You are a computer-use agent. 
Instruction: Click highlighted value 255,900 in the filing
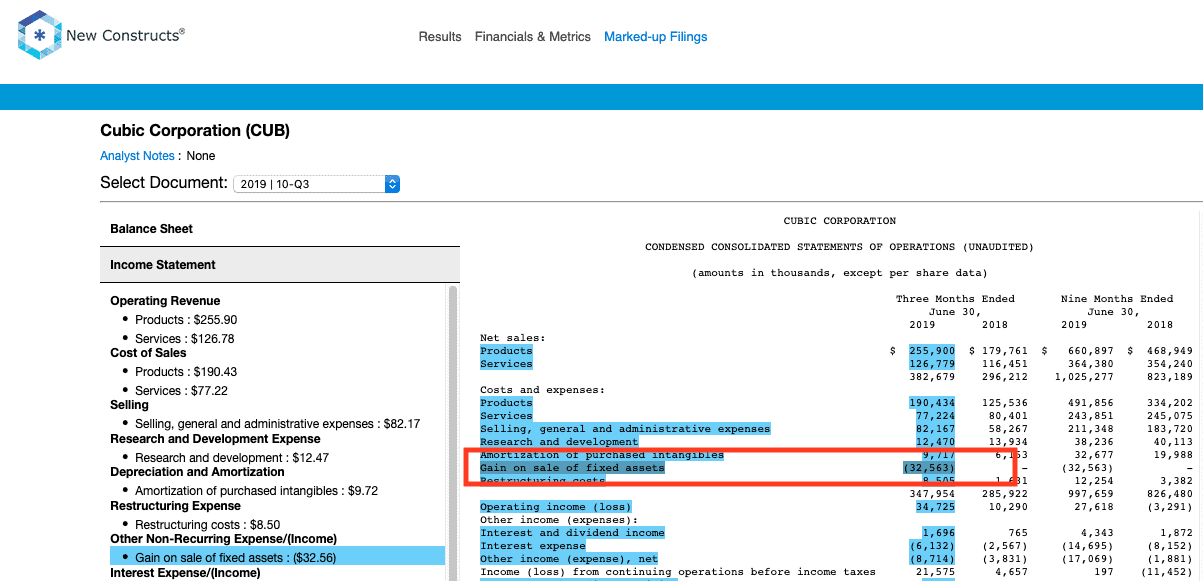tap(931, 351)
